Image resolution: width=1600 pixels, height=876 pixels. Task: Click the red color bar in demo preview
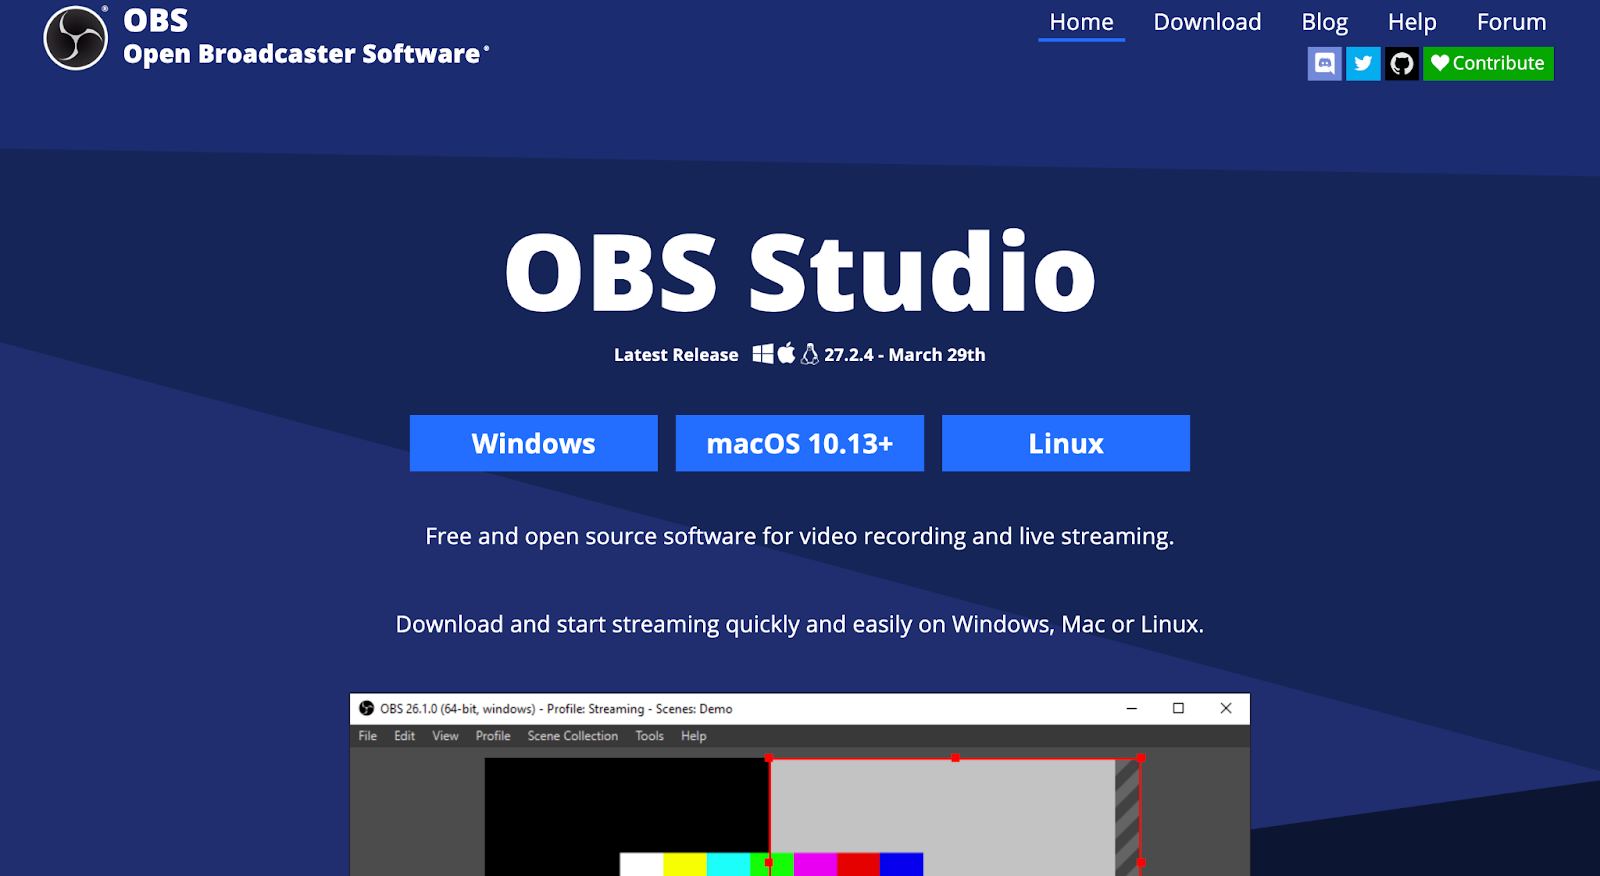858,864
